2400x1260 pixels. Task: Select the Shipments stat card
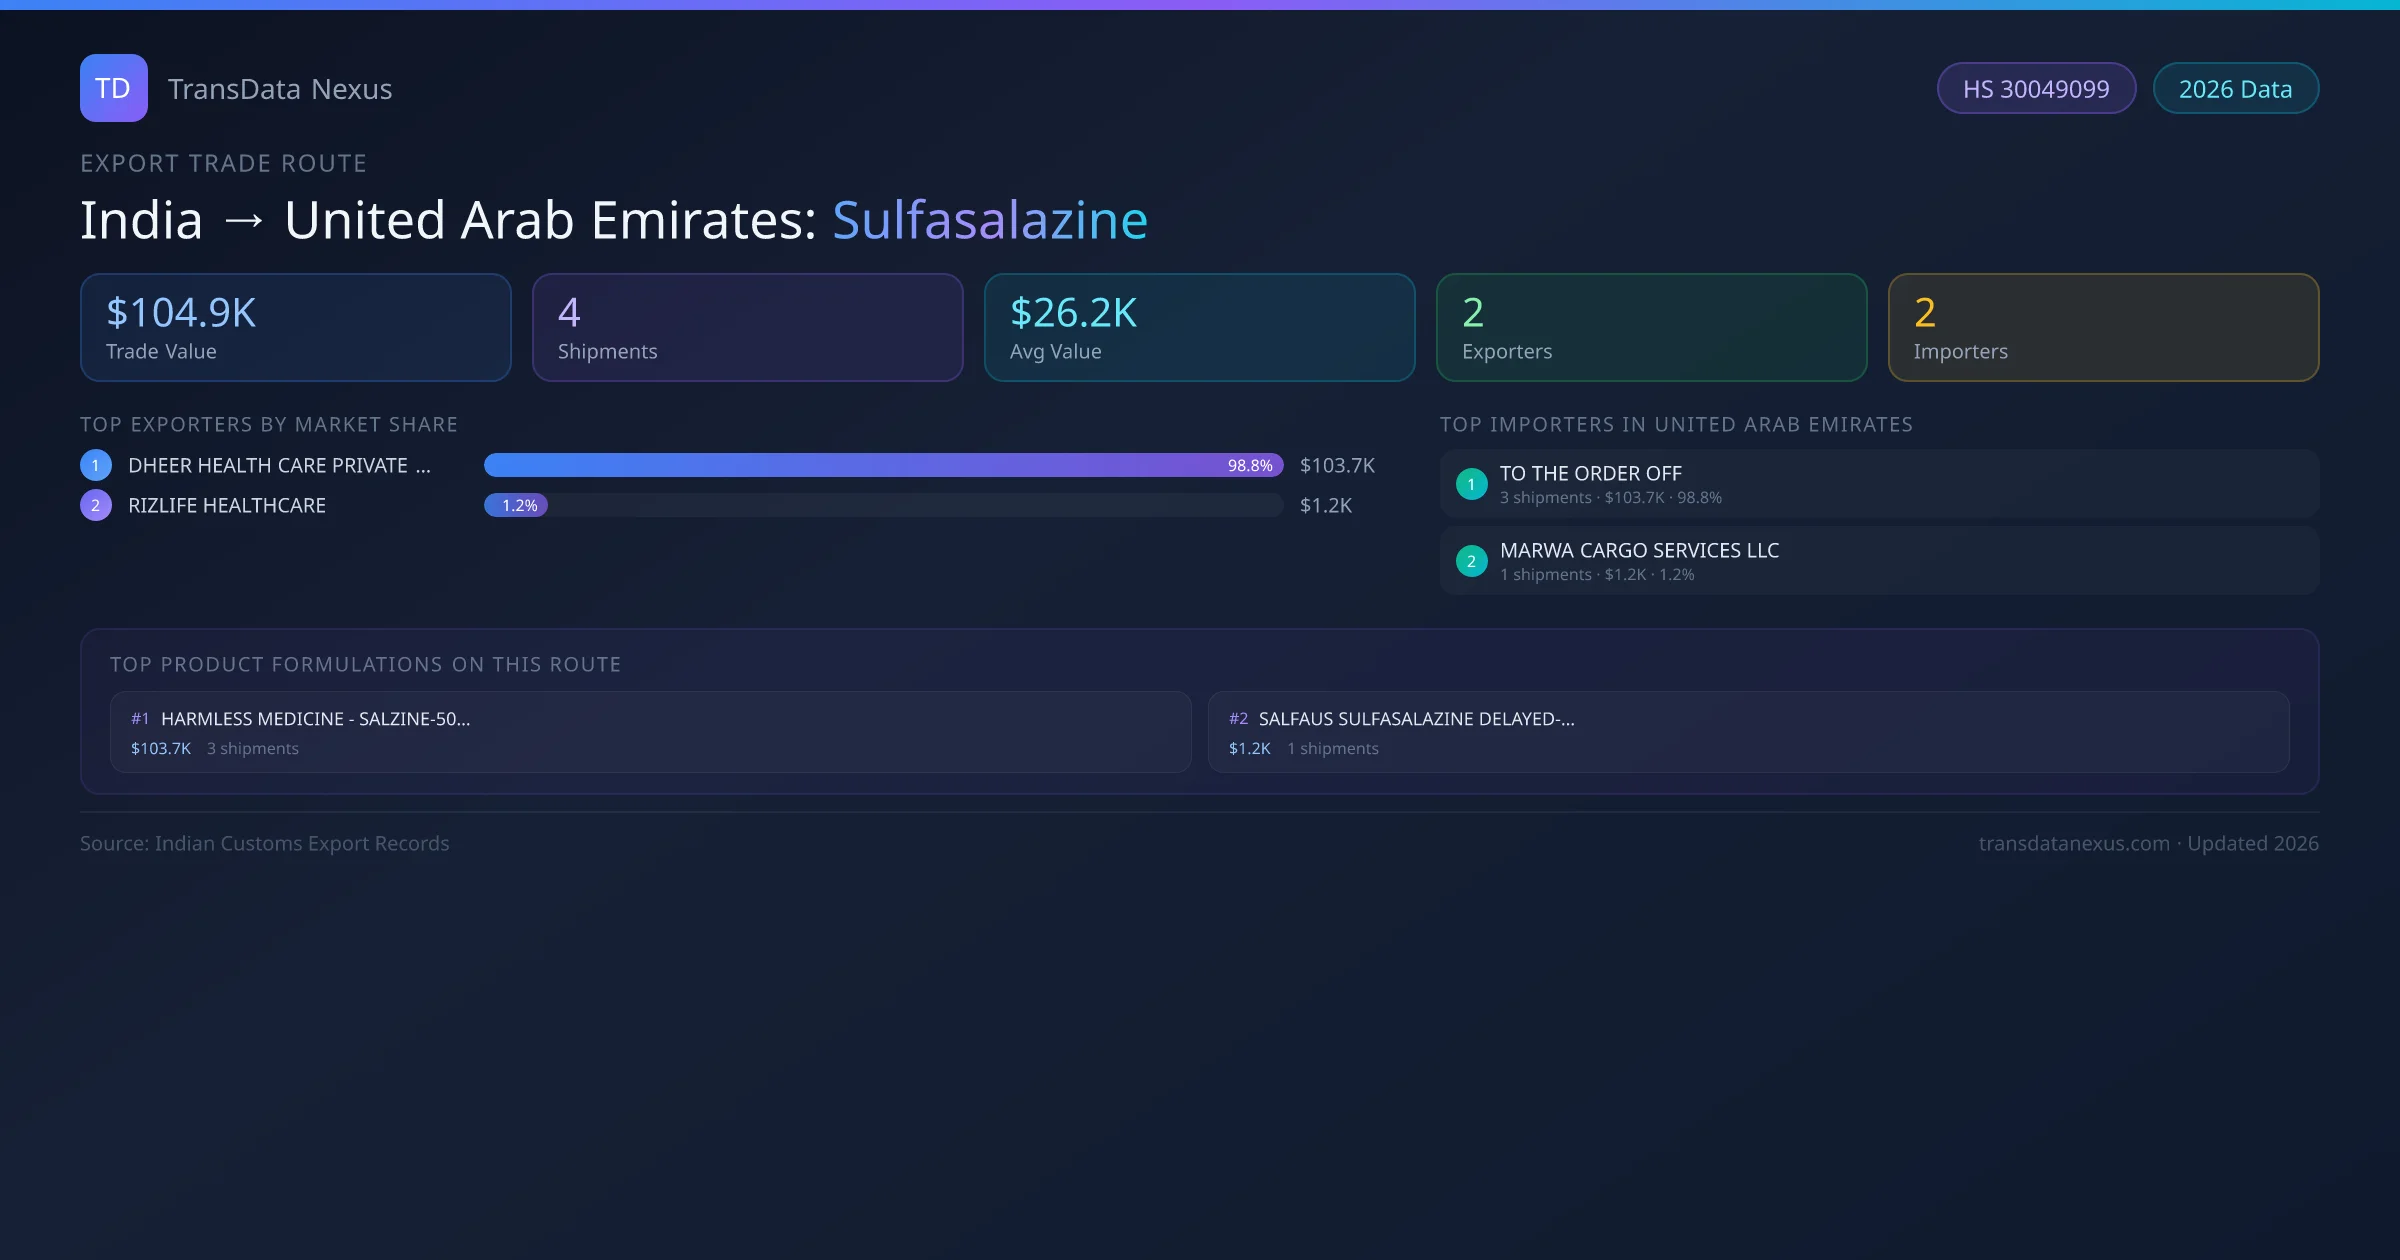pyautogui.click(x=748, y=328)
